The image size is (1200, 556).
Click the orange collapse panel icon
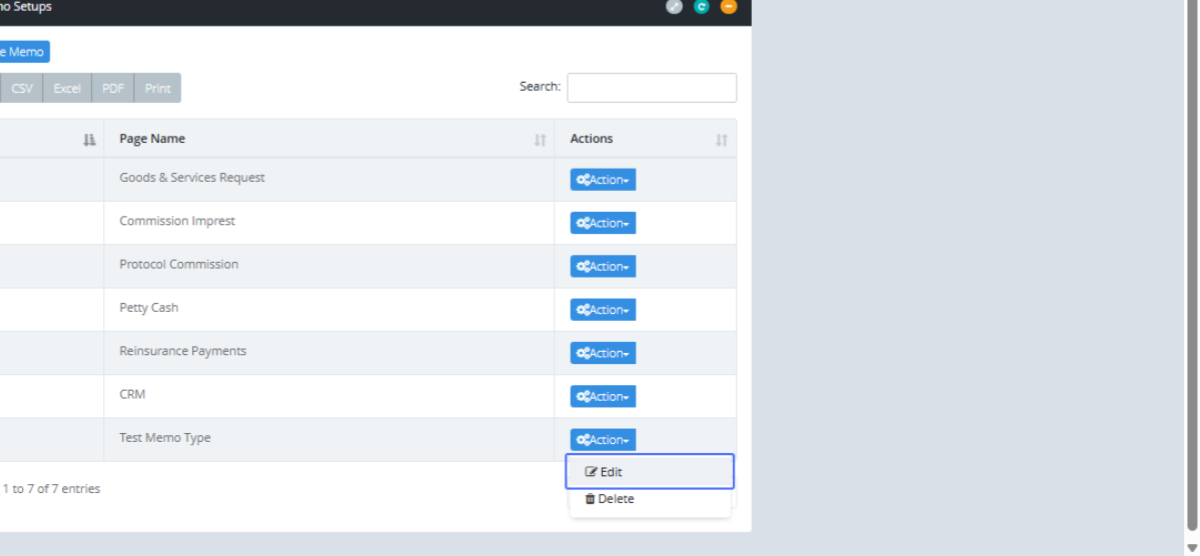click(728, 7)
